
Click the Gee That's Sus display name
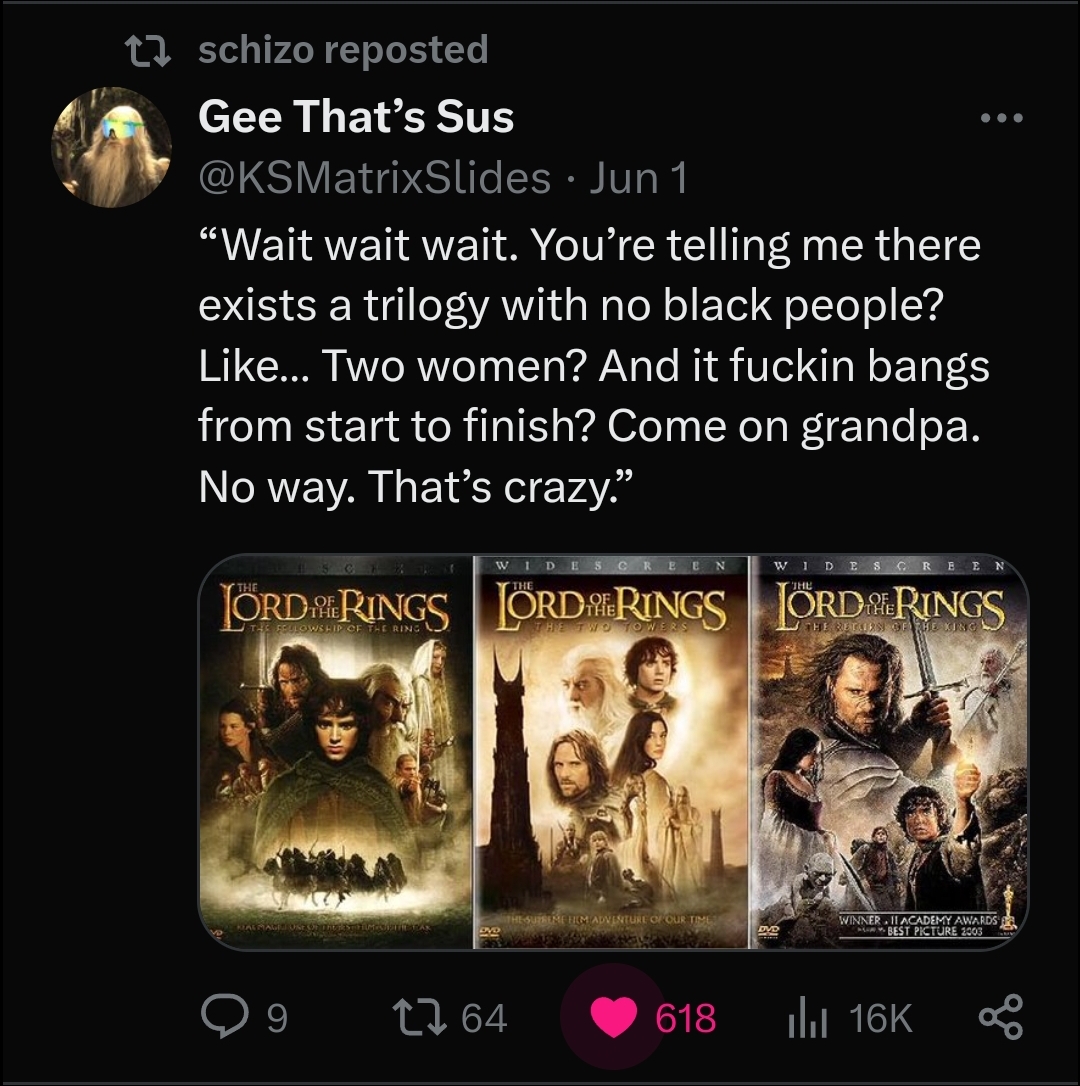click(356, 116)
